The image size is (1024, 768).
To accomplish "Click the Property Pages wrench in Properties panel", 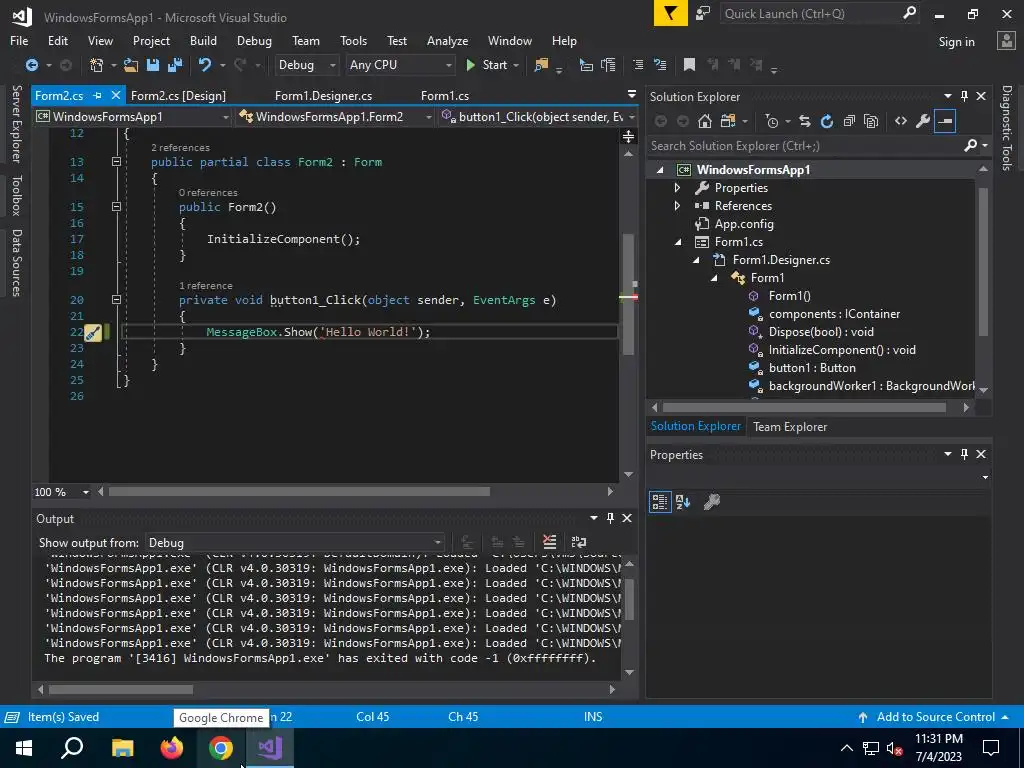I will (x=712, y=502).
